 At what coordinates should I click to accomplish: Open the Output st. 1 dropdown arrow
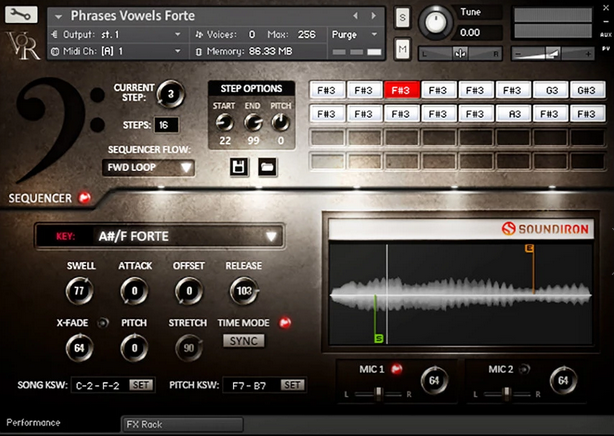(178, 34)
